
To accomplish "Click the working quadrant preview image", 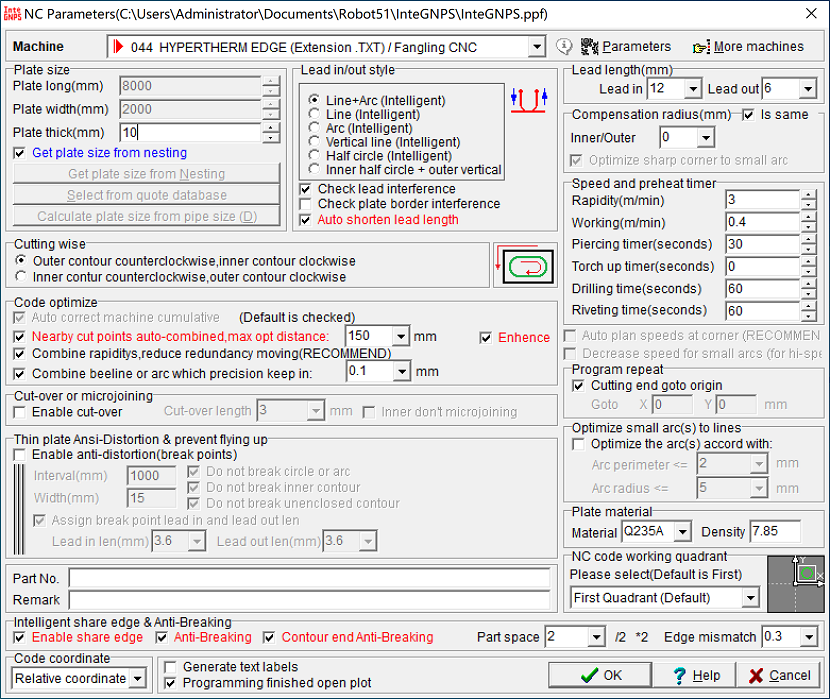I will pyautogui.click(x=796, y=584).
